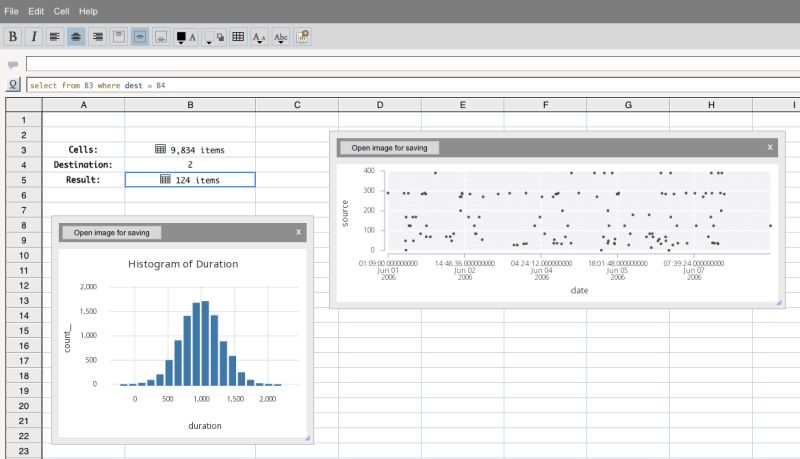
Task: Open the Cell menu
Action: [x=61, y=11]
